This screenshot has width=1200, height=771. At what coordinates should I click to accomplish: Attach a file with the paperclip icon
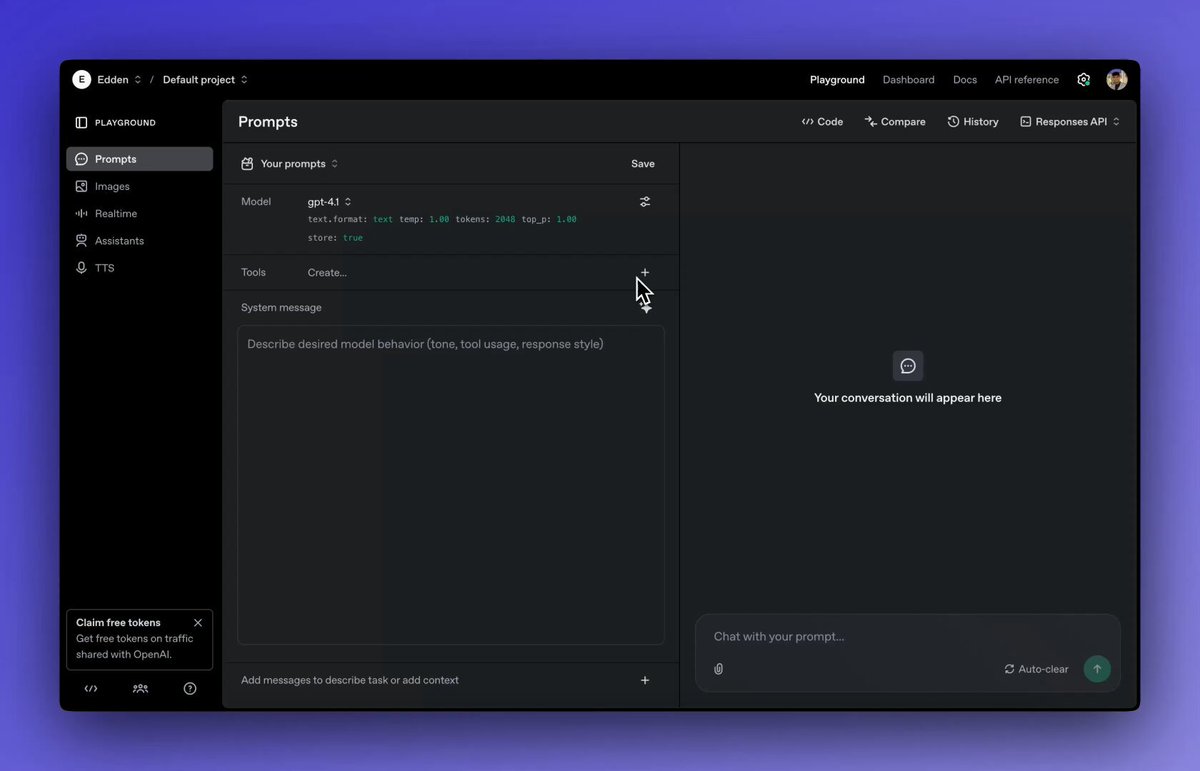718,669
